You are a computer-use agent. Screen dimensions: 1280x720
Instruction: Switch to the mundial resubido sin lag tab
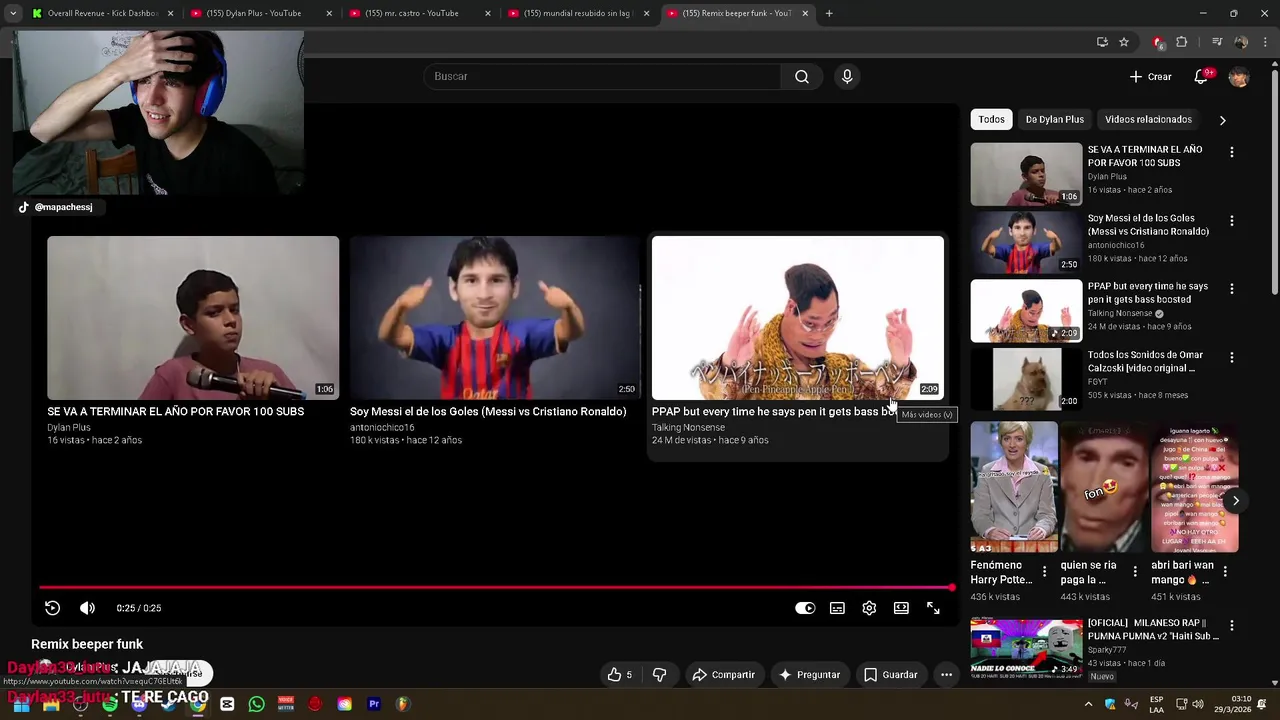click(x=578, y=13)
